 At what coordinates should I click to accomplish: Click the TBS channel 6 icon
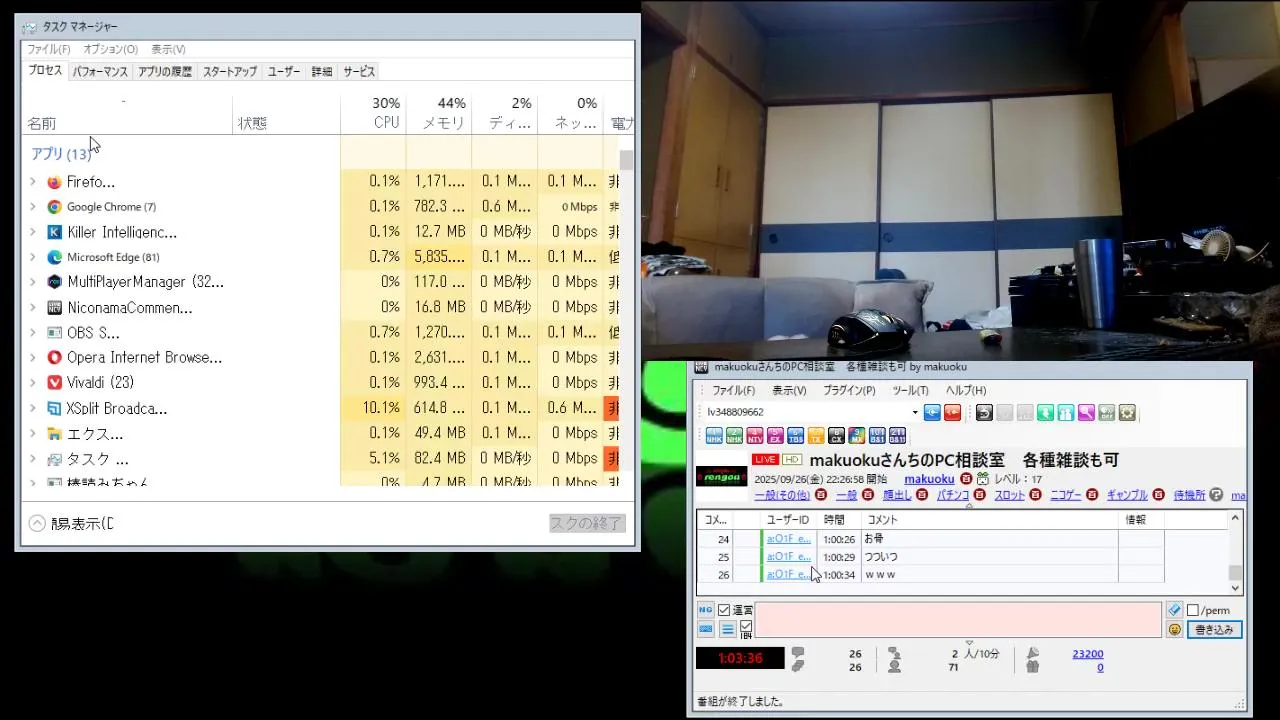click(x=795, y=435)
